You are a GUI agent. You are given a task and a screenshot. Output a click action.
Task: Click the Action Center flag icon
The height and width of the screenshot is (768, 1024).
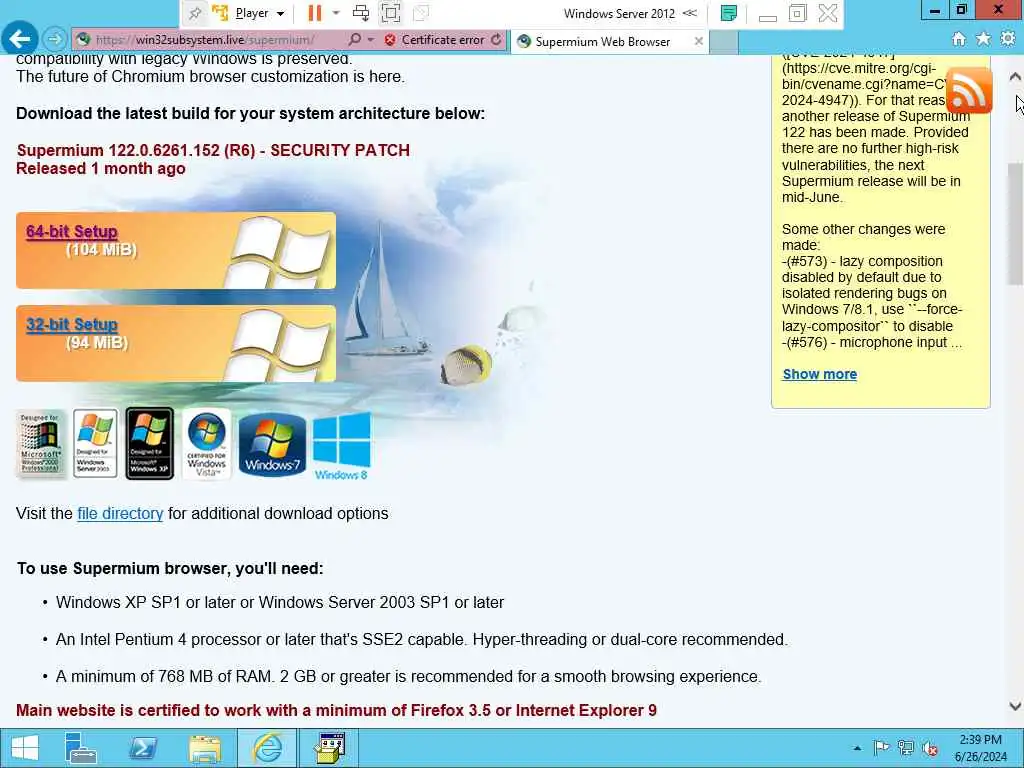coord(881,748)
